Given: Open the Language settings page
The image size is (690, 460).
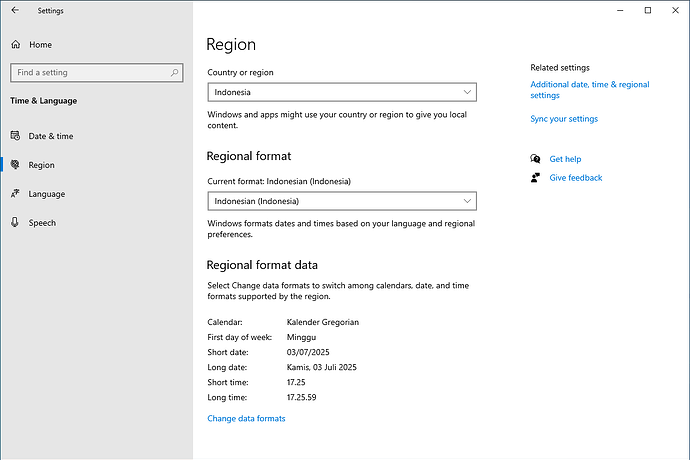Looking at the screenshot, I should (47, 194).
